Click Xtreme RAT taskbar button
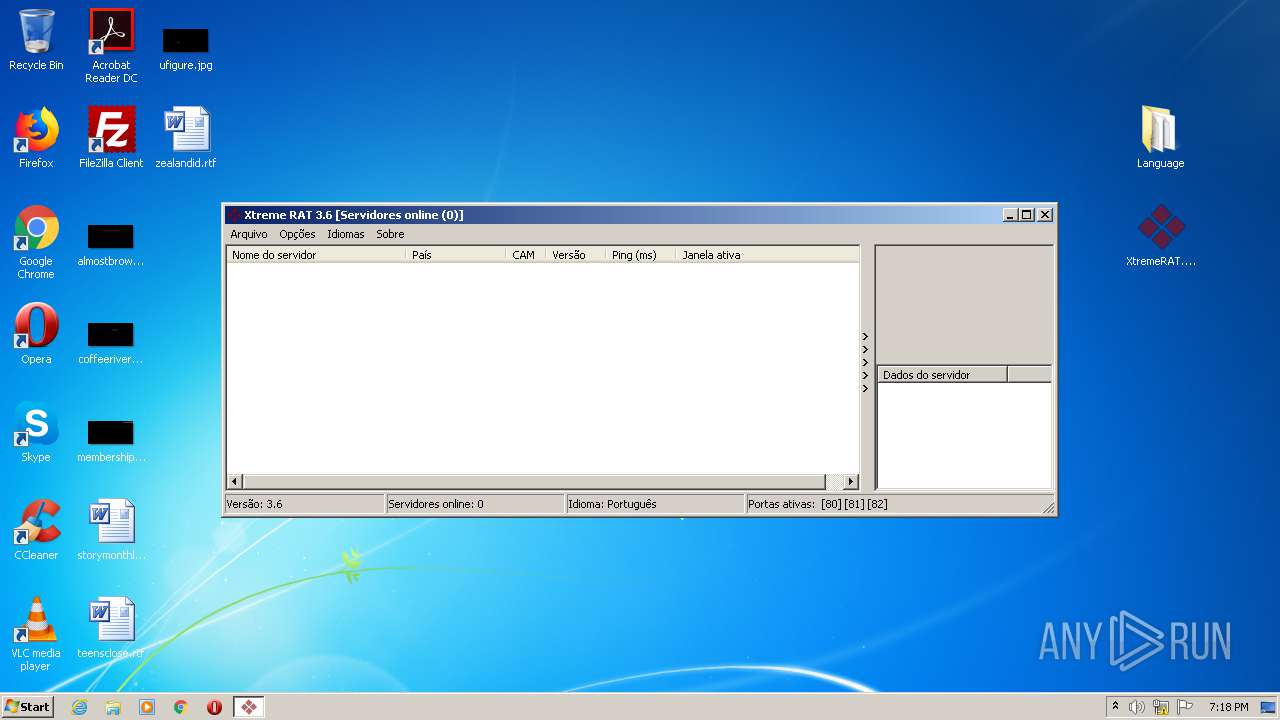Screen dimensions: 1280x720 pyautogui.click(x=248, y=707)
